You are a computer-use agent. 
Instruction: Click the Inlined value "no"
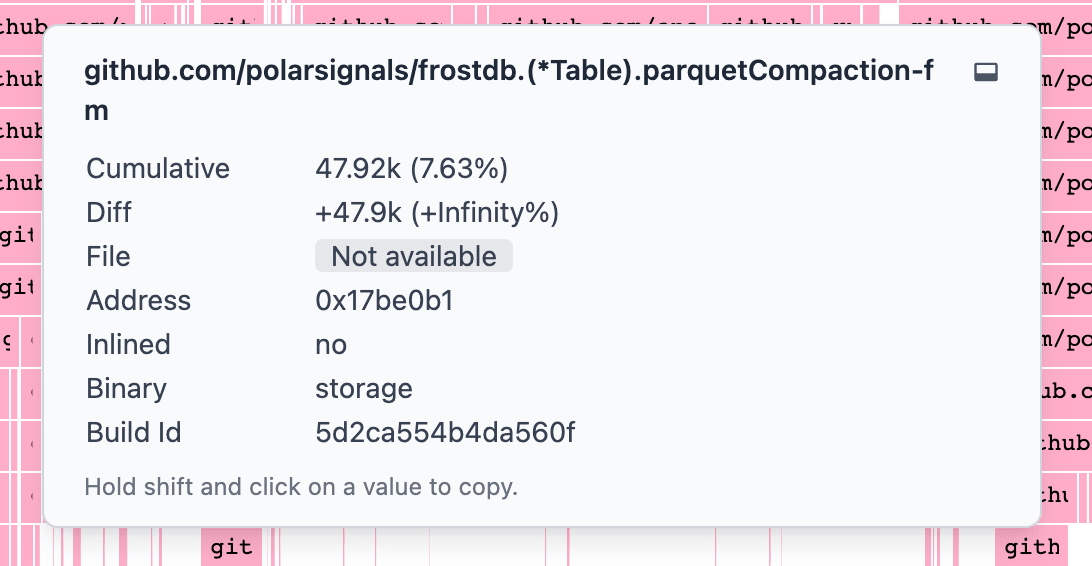(331, 345)
